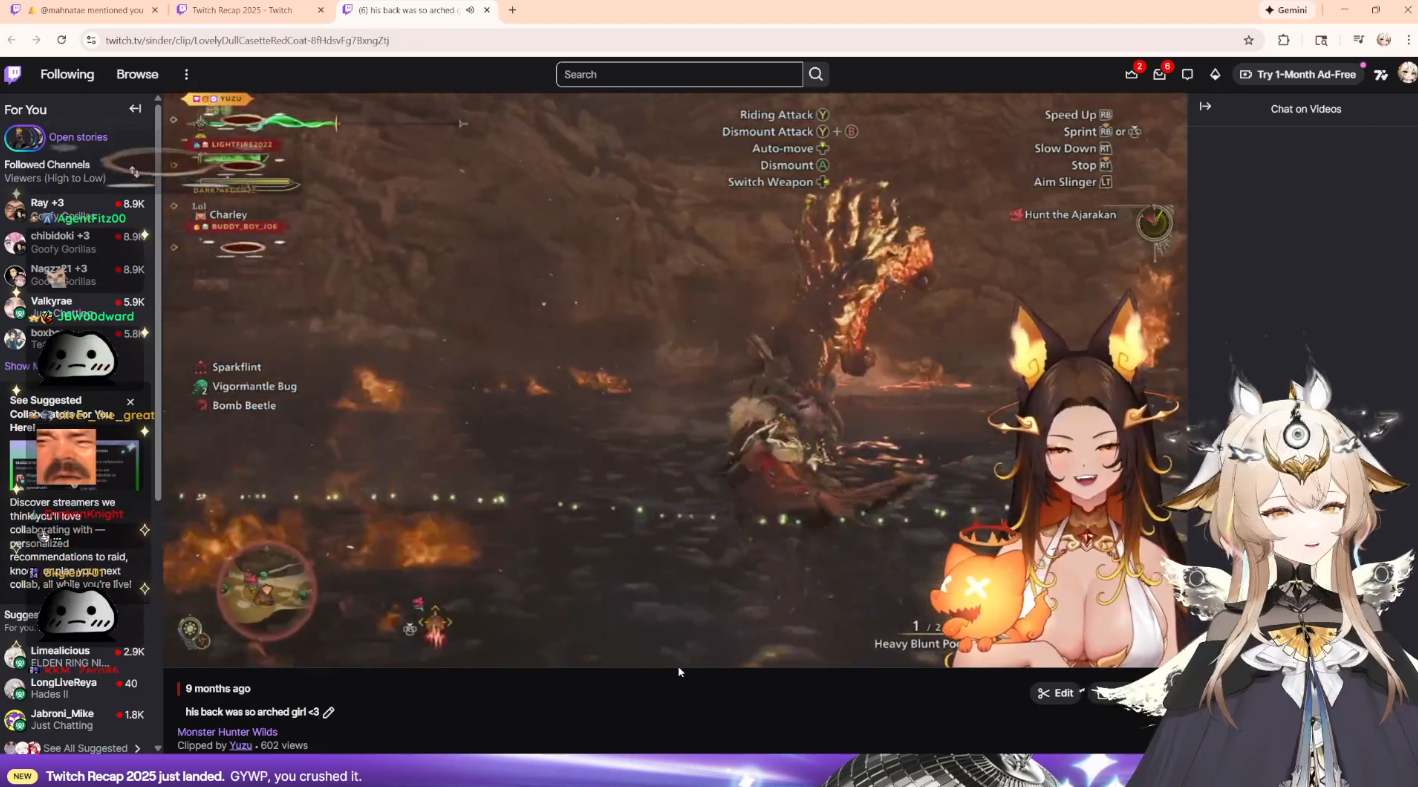Open the Twitch stories avatar ring

tap(24, 138)
